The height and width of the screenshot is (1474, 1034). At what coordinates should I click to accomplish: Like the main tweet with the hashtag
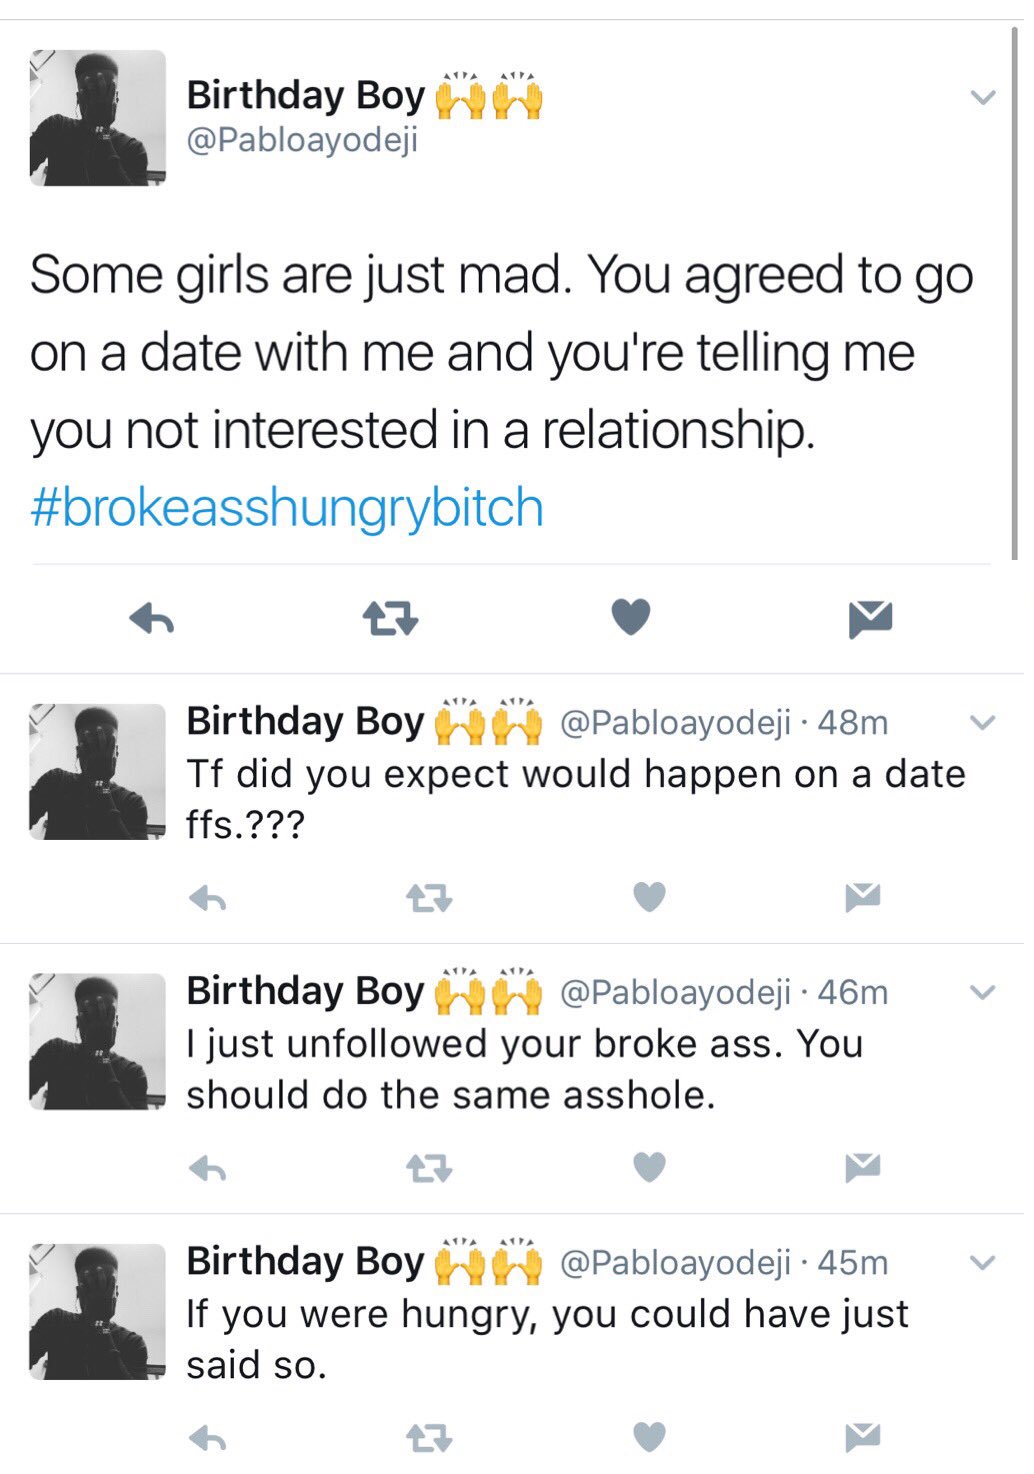coord(631,617)
